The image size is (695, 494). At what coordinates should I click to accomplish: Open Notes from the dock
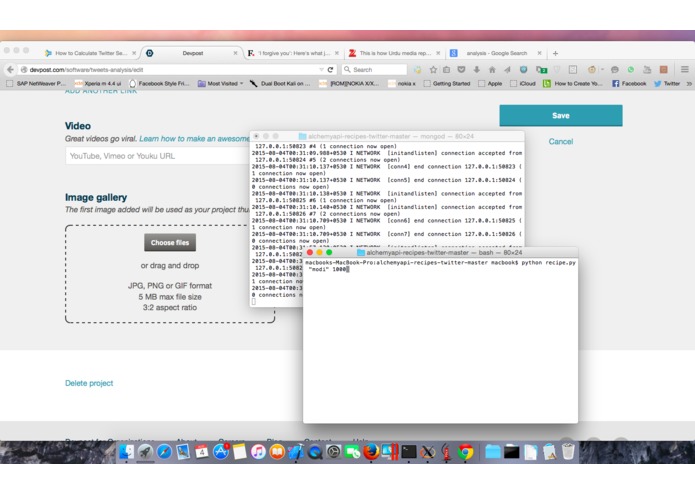[x=239, y=452]
